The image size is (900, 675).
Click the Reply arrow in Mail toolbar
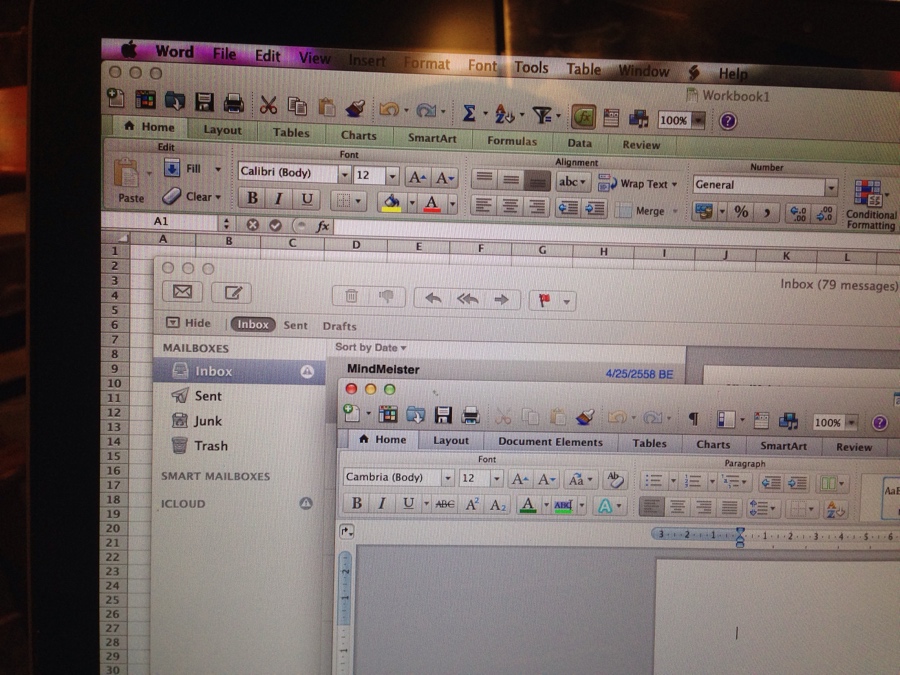point(433,298)
